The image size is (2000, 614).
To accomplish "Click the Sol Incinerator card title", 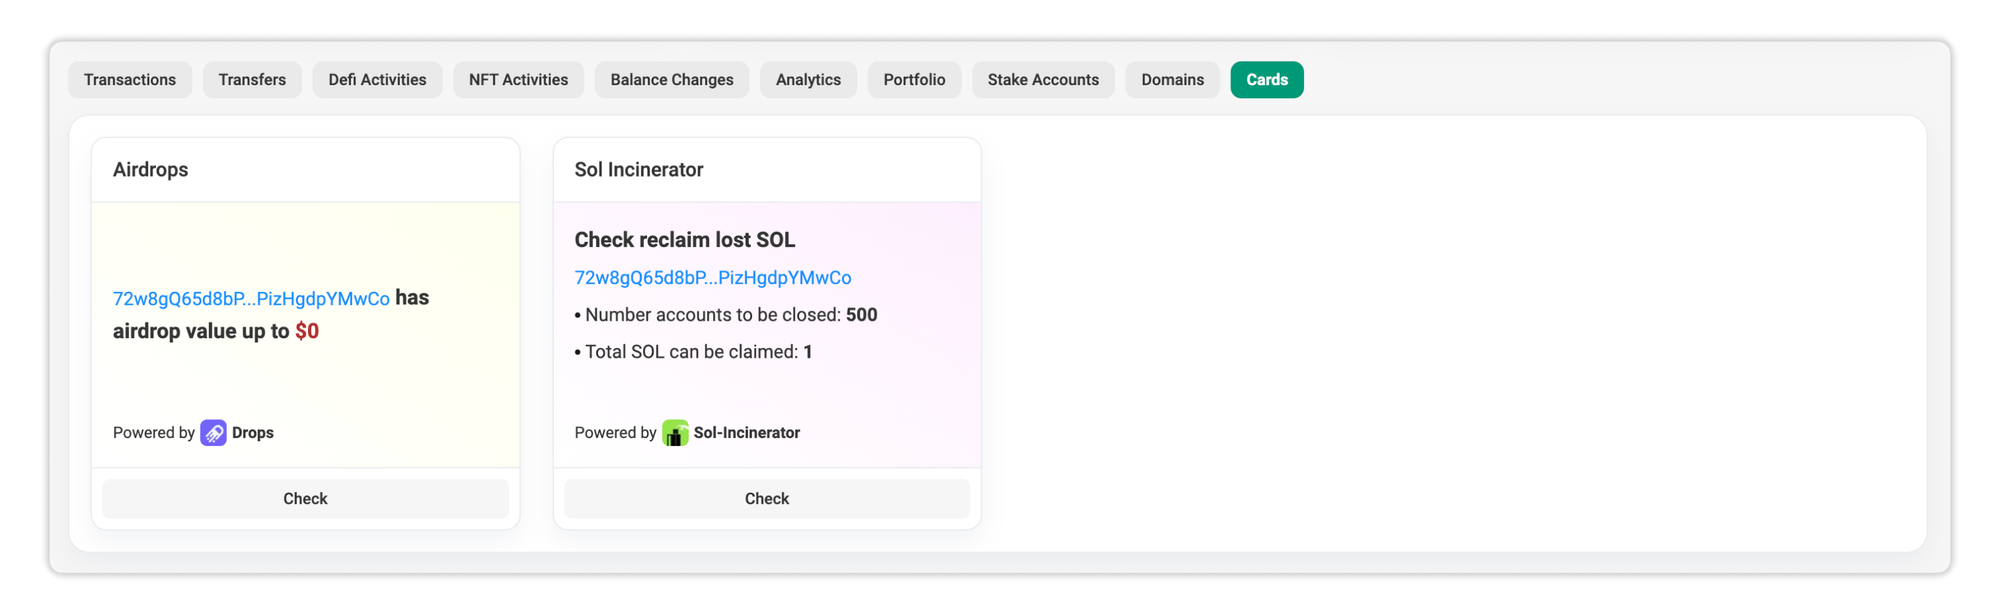I will click(639, 170).
